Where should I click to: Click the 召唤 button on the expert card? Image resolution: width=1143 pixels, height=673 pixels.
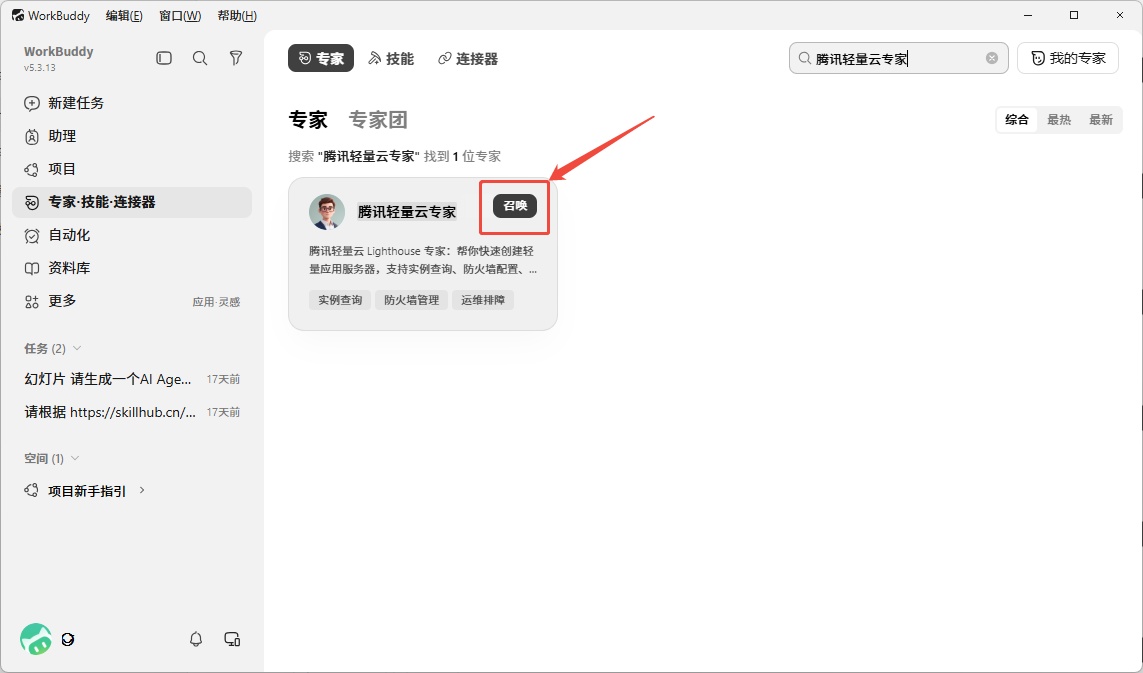515,206
